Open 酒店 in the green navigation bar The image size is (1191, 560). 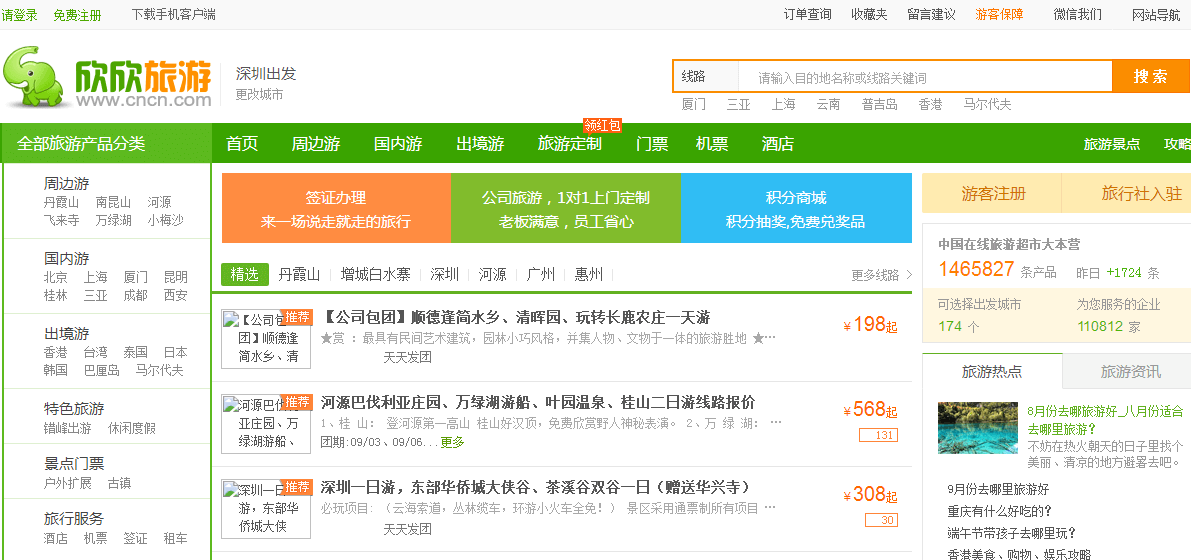click(778, 144)
